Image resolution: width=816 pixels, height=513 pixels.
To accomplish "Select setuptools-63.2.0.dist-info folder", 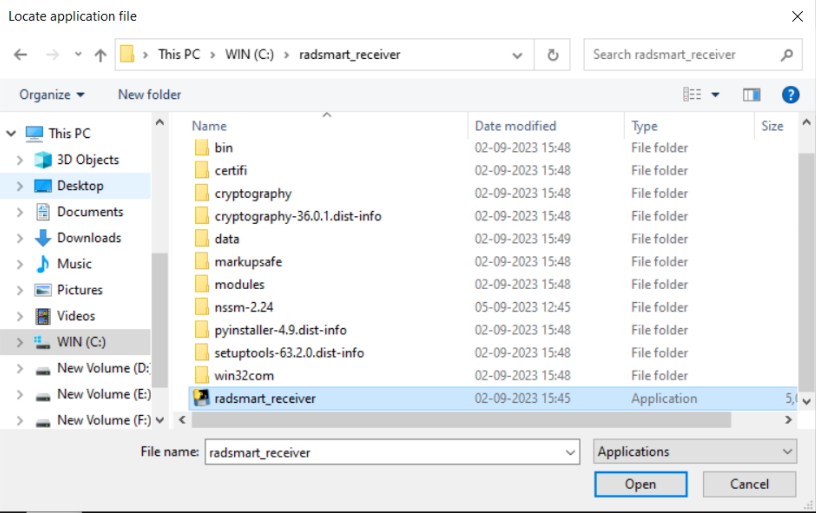I will tap(289, 353).
